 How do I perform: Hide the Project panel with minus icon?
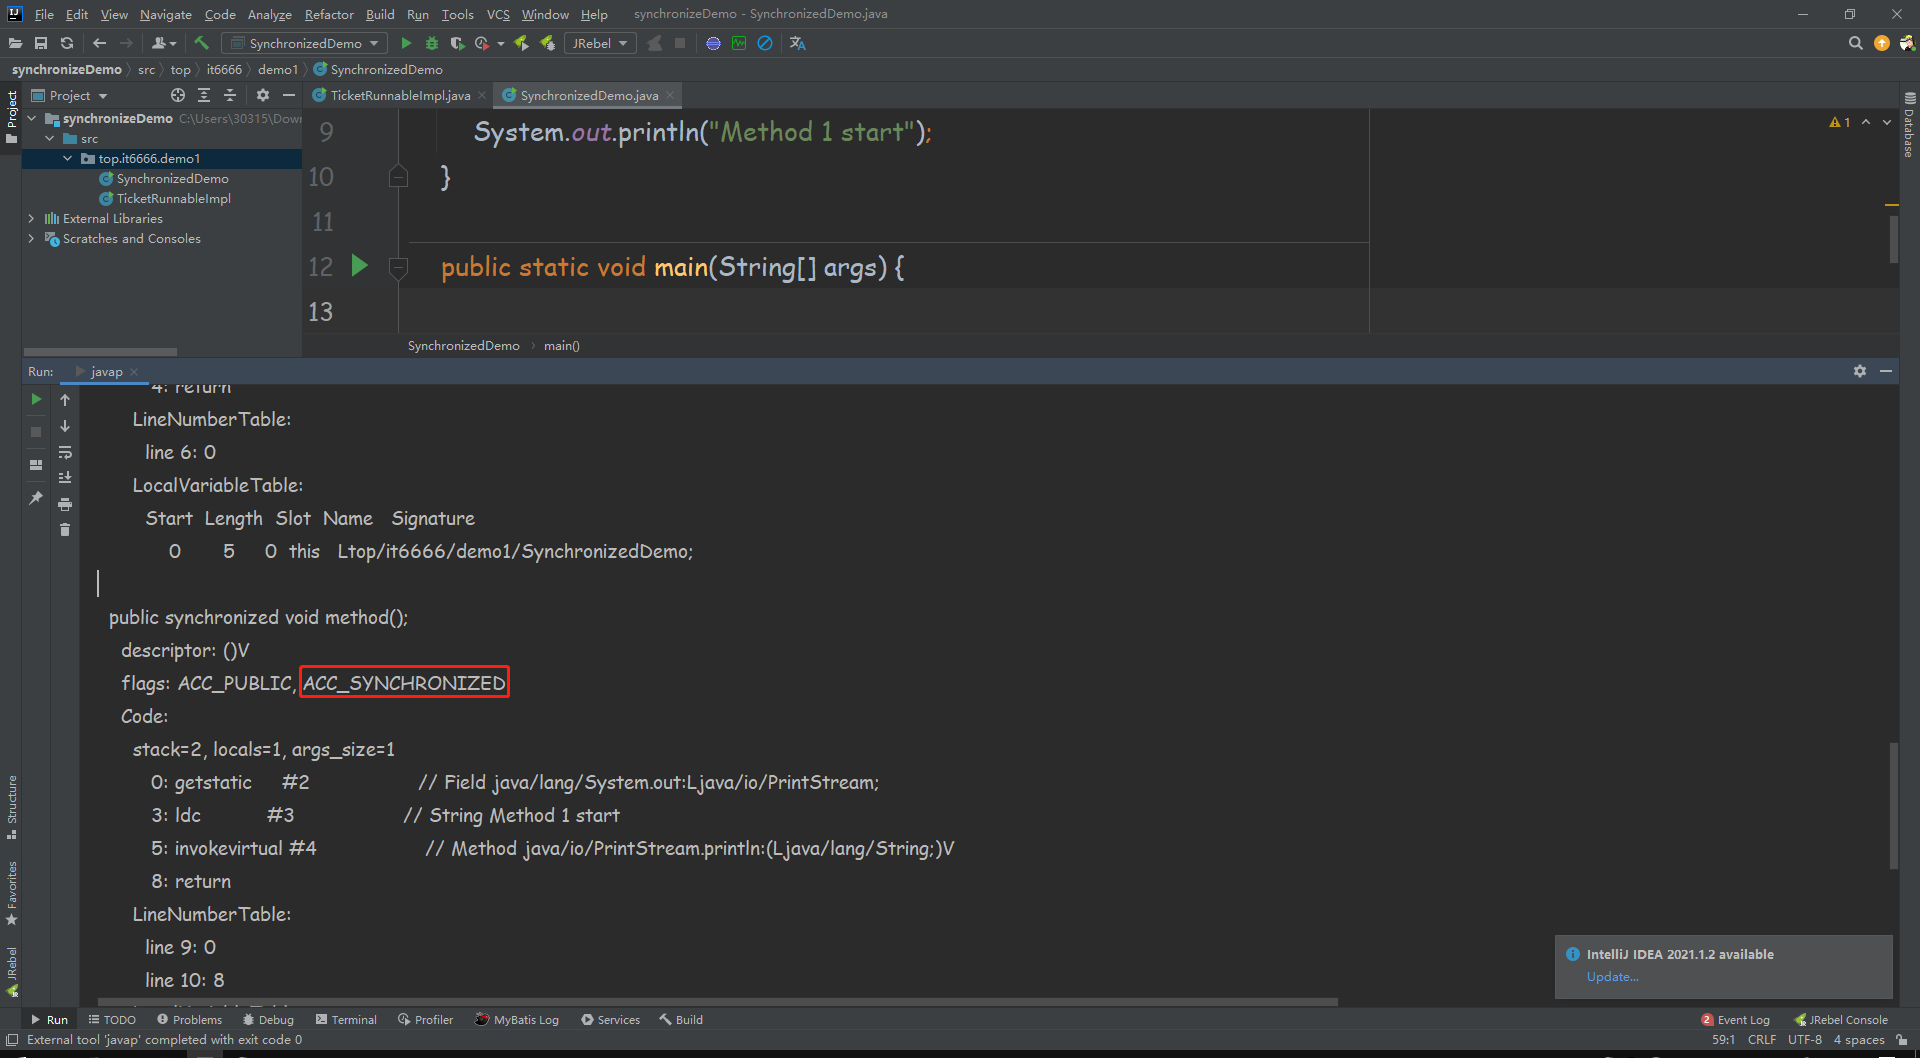click(289, 95)
